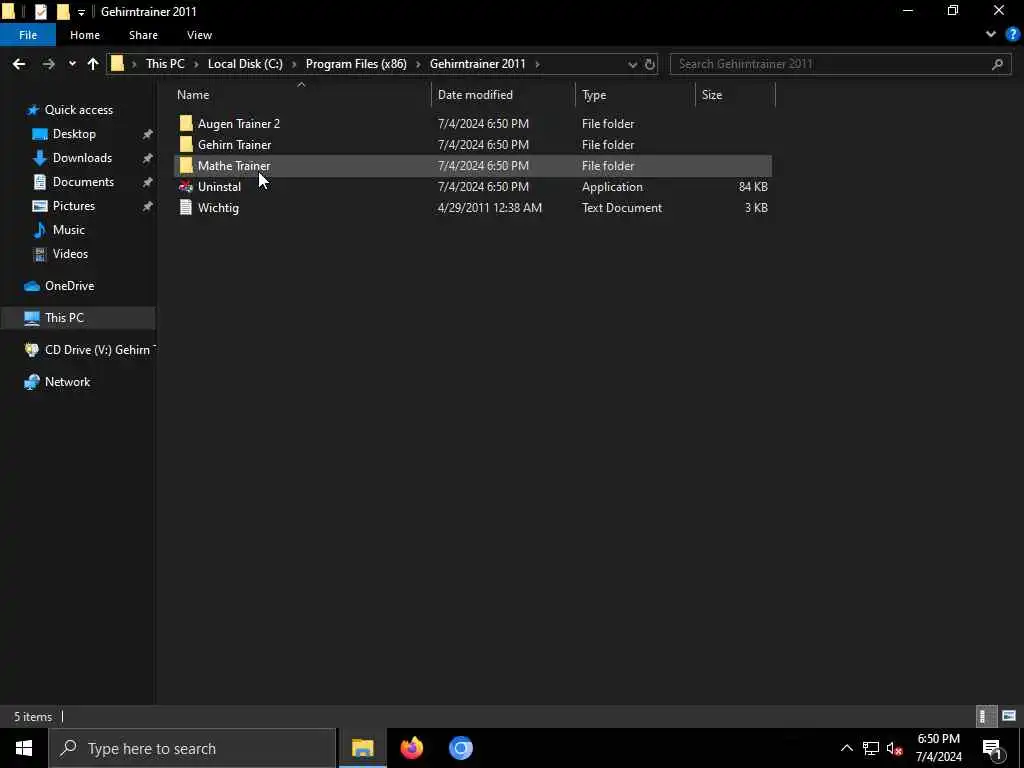Screen dimensions: 1024x768
Task: Open the File ribbon tab
Action: 28,35
